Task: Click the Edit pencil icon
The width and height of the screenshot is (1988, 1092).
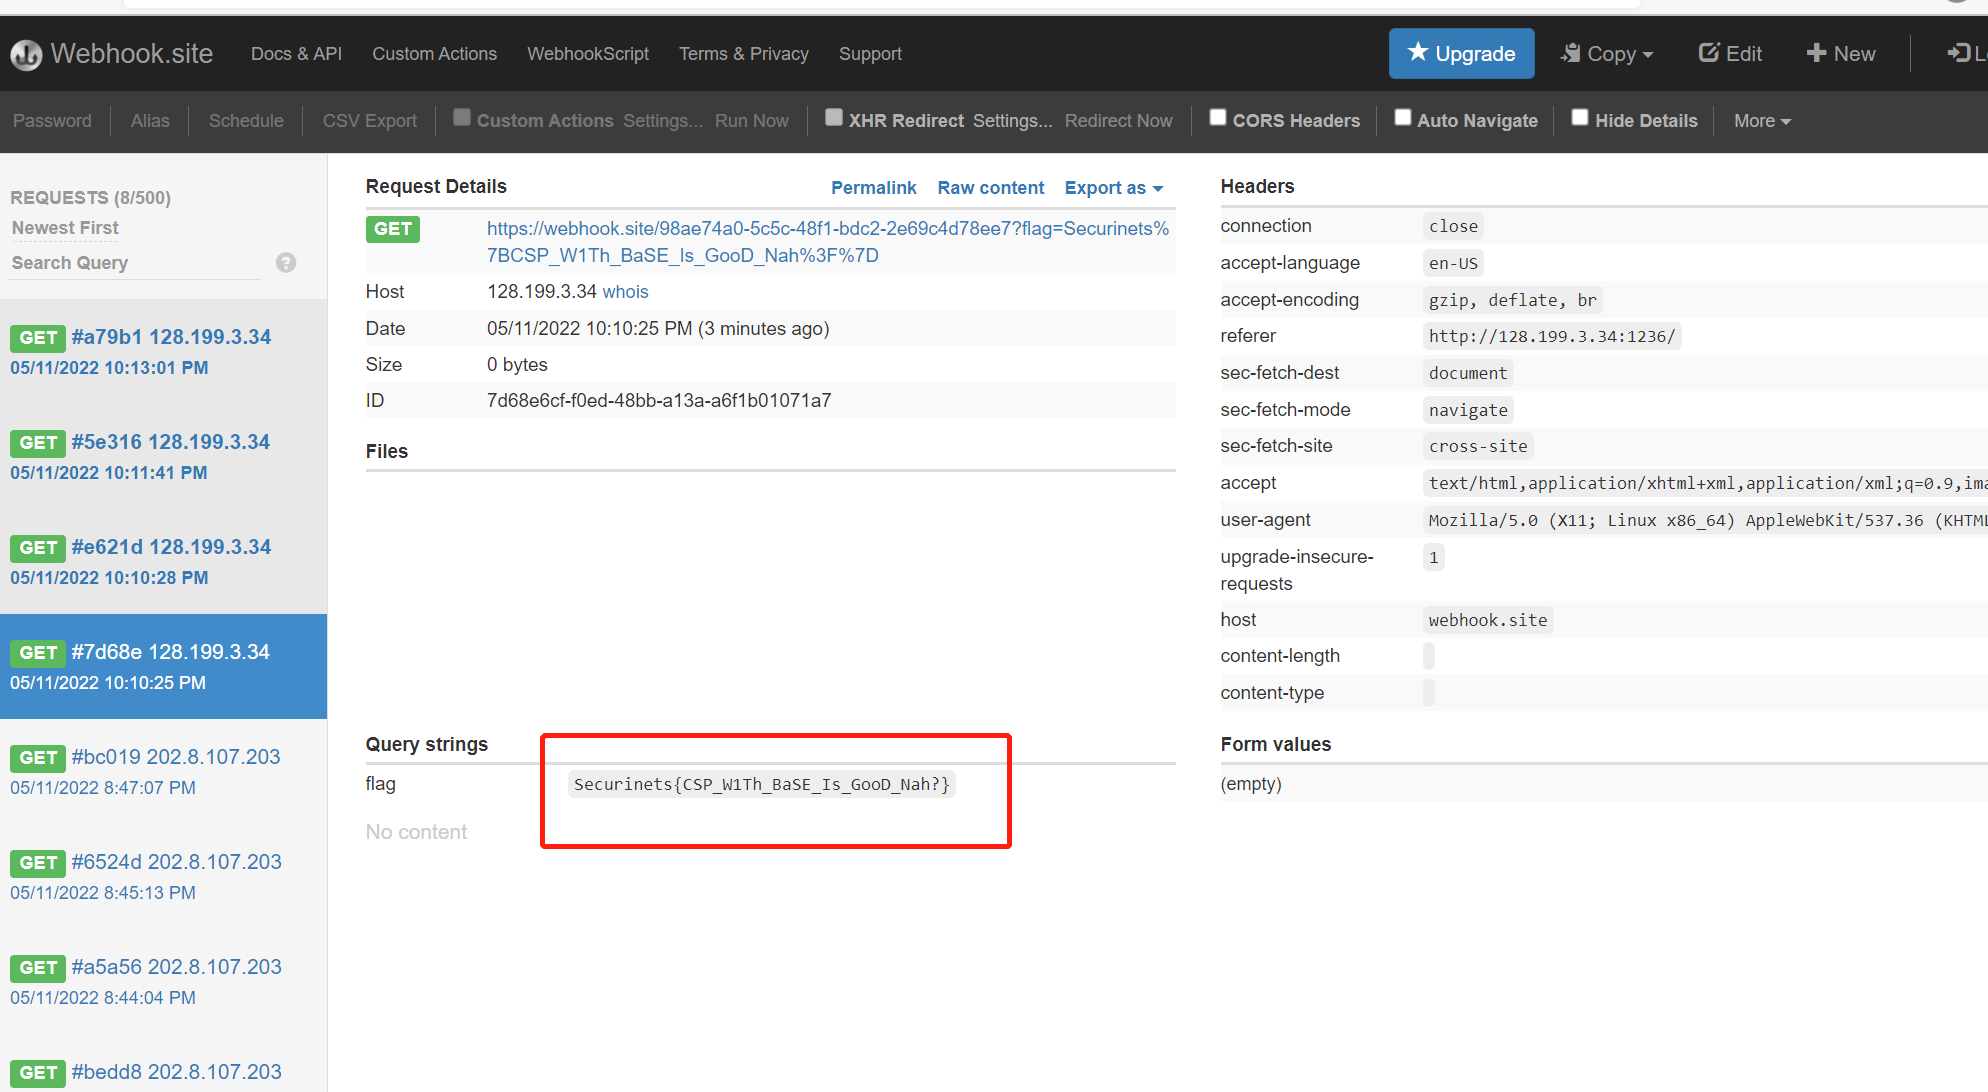Action: 1709,53
